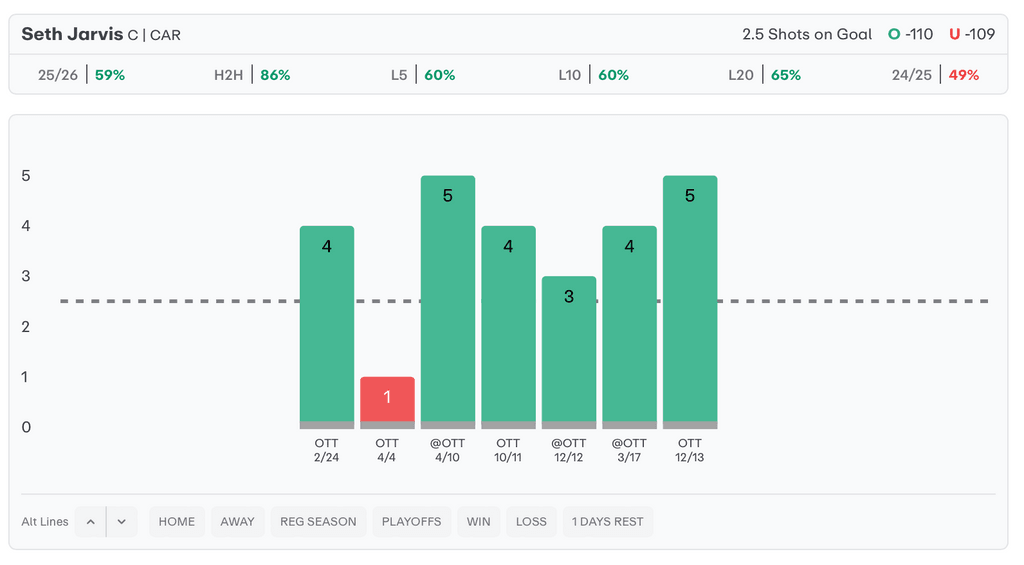Select the 1 DAYS REST filter

(x=608, y=522)
